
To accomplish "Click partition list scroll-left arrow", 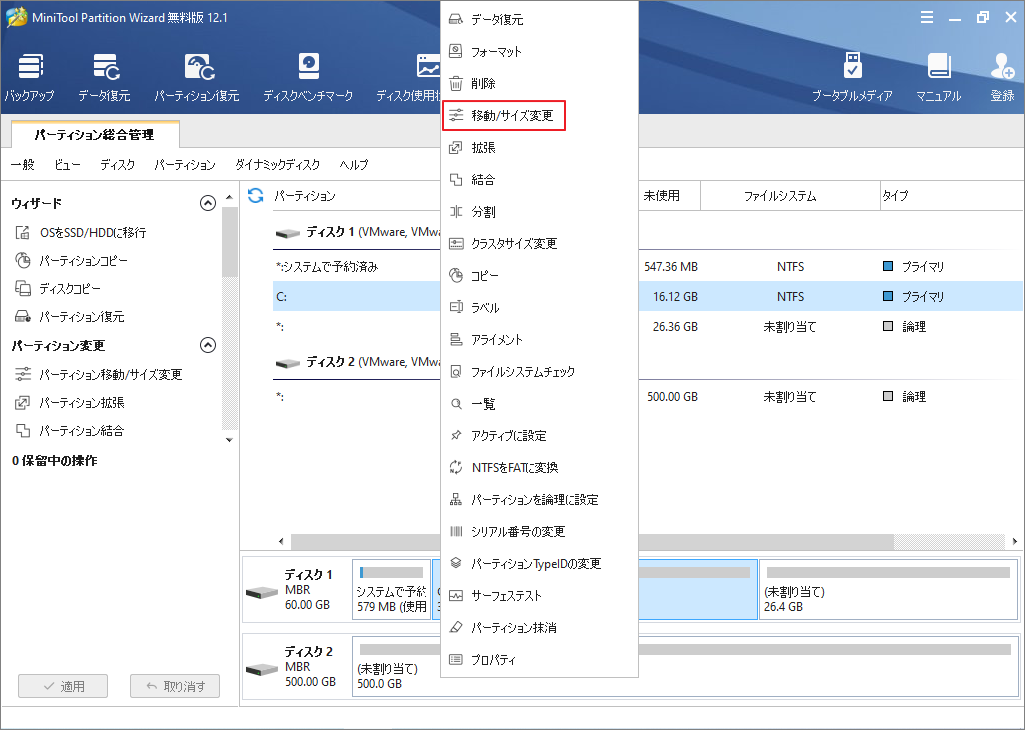I will click(x=281, y=541).
